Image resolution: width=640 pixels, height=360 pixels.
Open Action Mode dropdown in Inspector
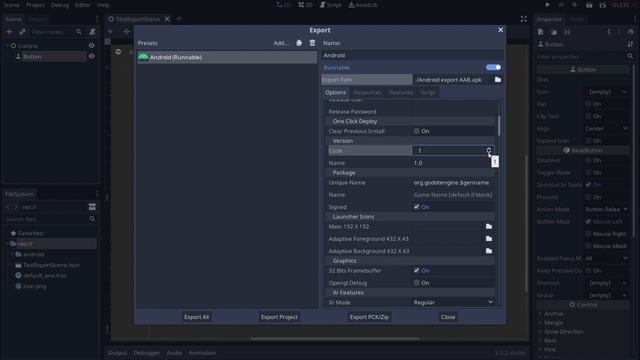click(x=607, y=209)
